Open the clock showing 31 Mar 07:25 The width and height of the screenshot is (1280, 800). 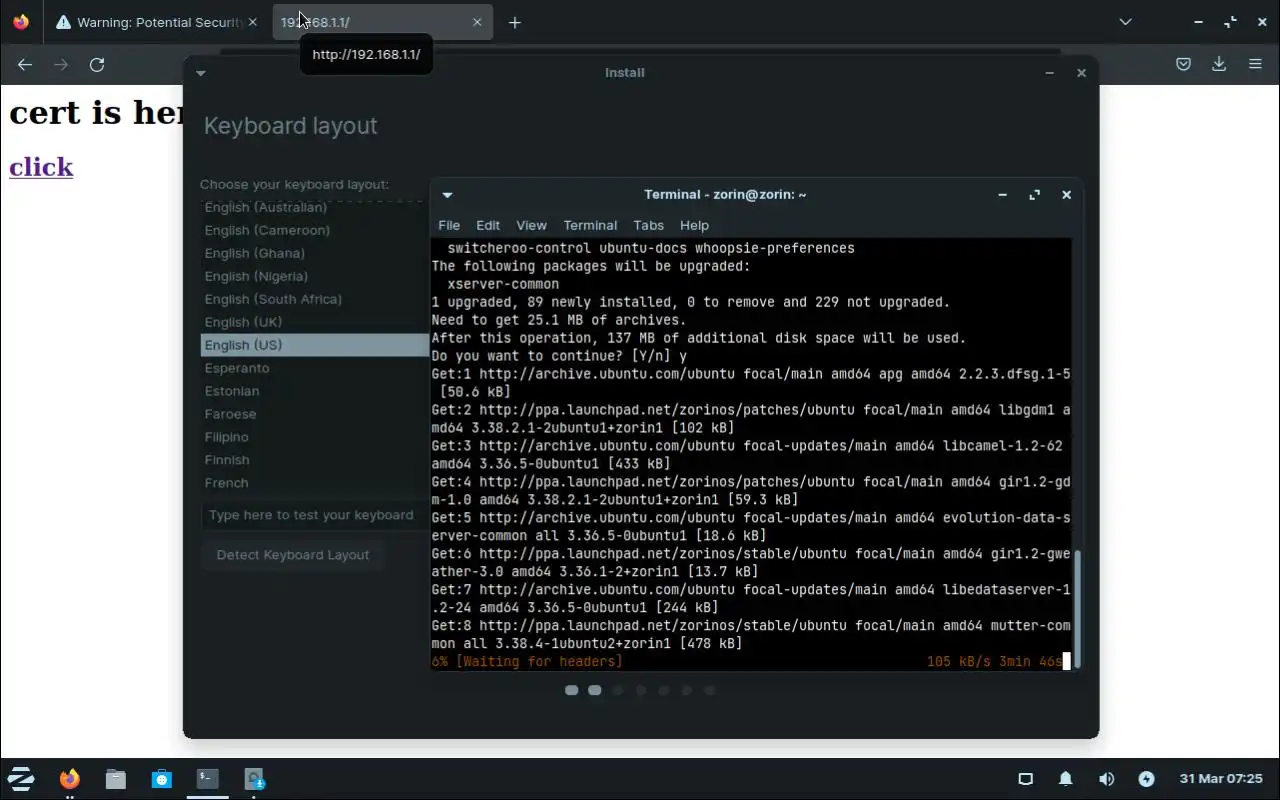(1221, 778)
